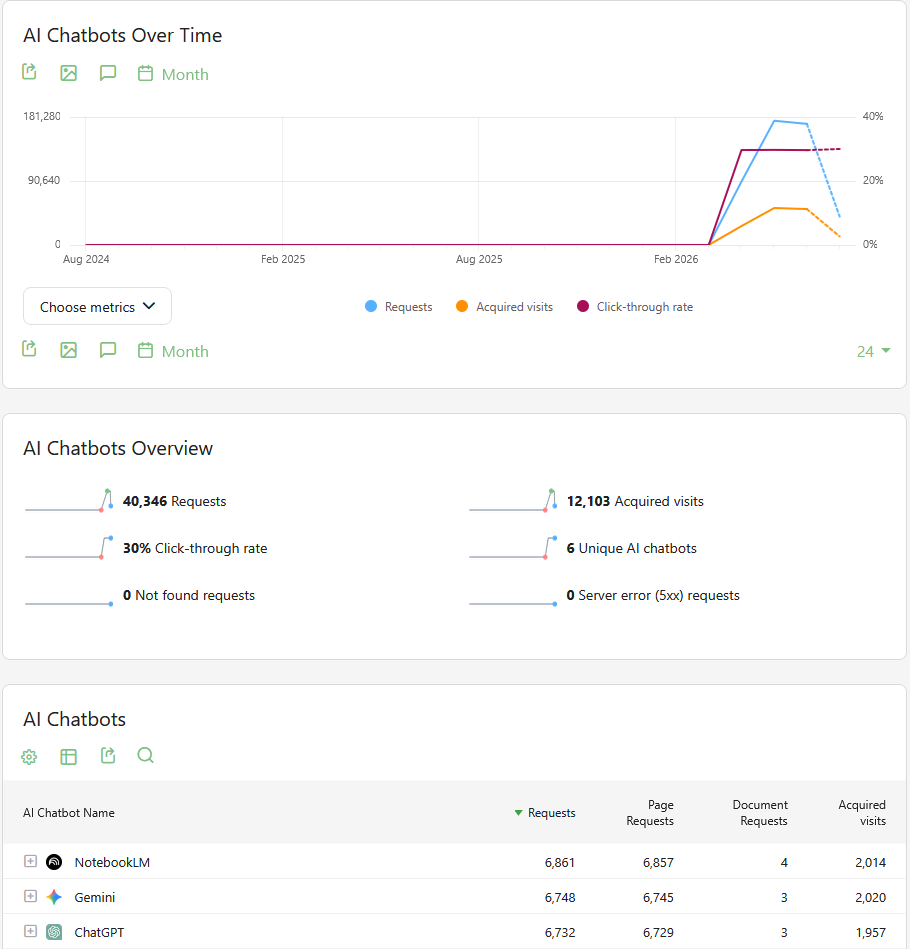Click comment icon below Choose metrics
Viewport: 910px width, 949px height.
[x=108, y=350]
